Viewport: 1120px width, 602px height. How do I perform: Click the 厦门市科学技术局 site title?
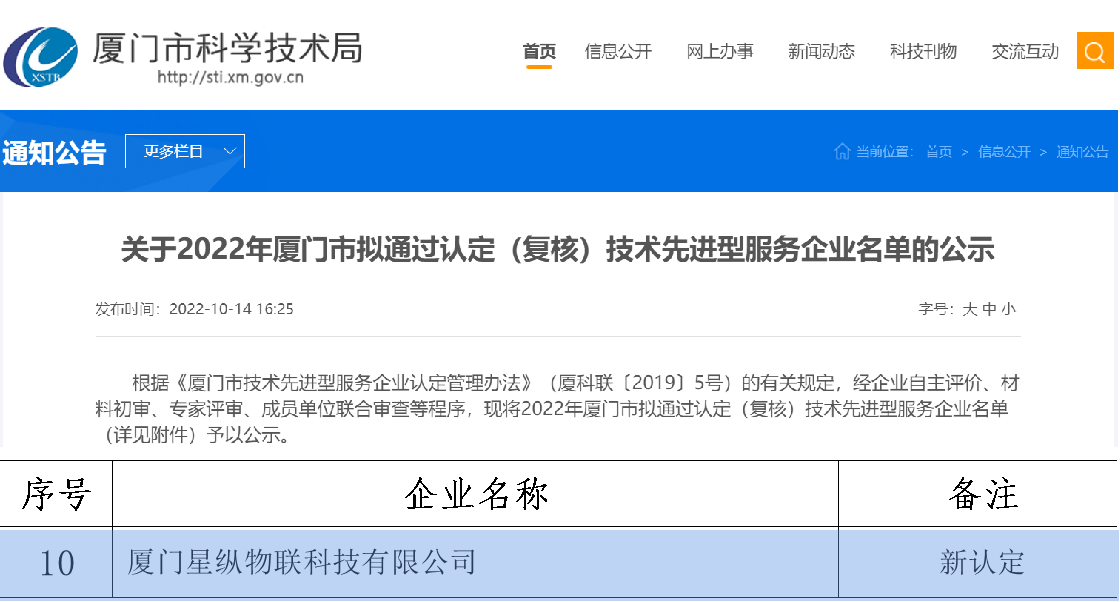(x=227, y=46)
